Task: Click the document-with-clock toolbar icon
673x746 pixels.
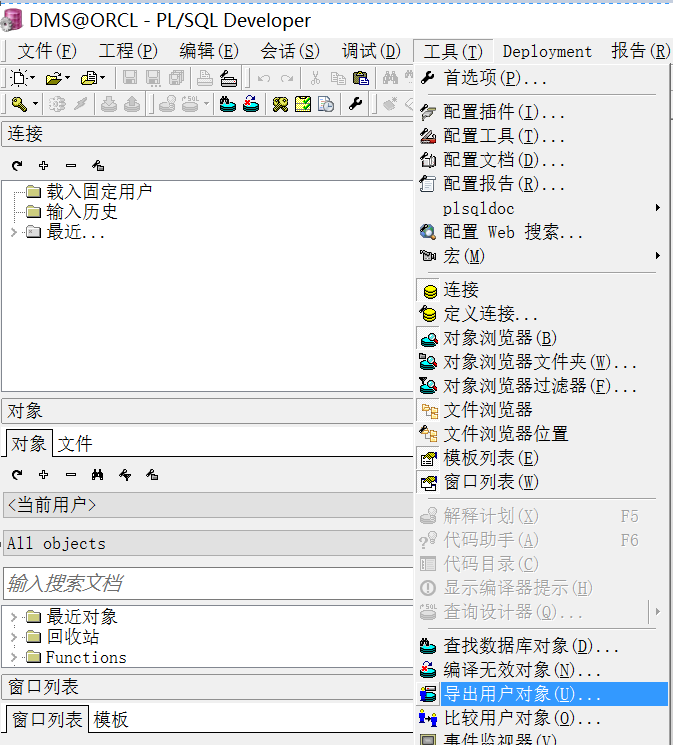Action: 326,104
